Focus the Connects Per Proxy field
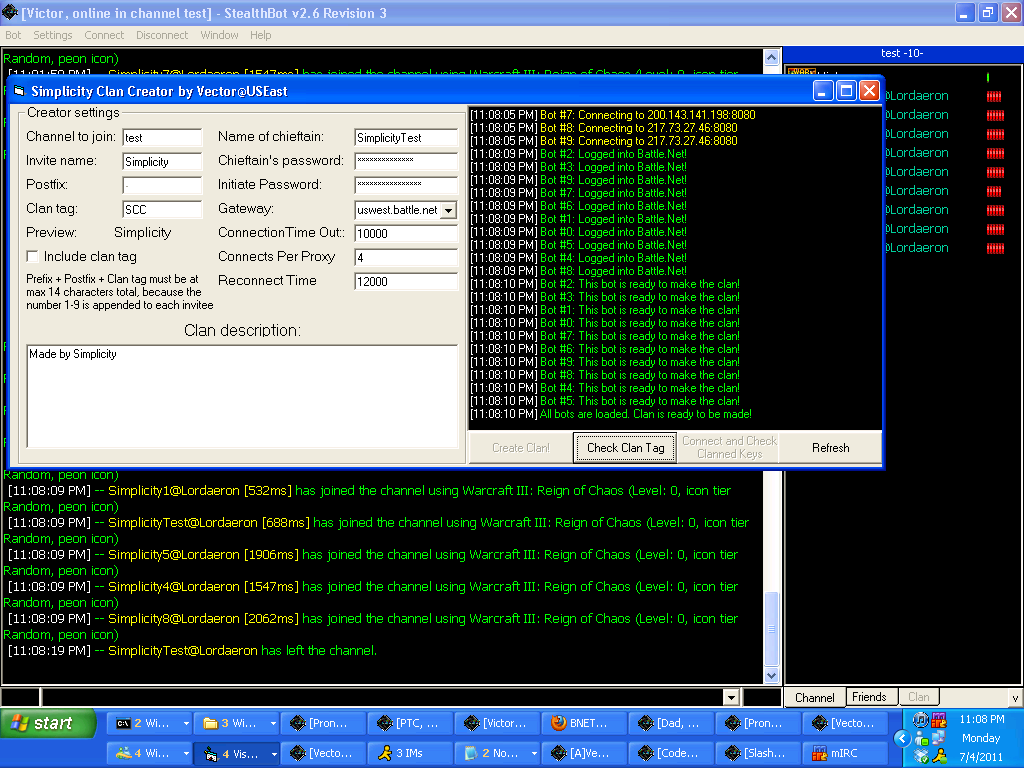This screenshot has height=768, width=1024. point(406,257)
